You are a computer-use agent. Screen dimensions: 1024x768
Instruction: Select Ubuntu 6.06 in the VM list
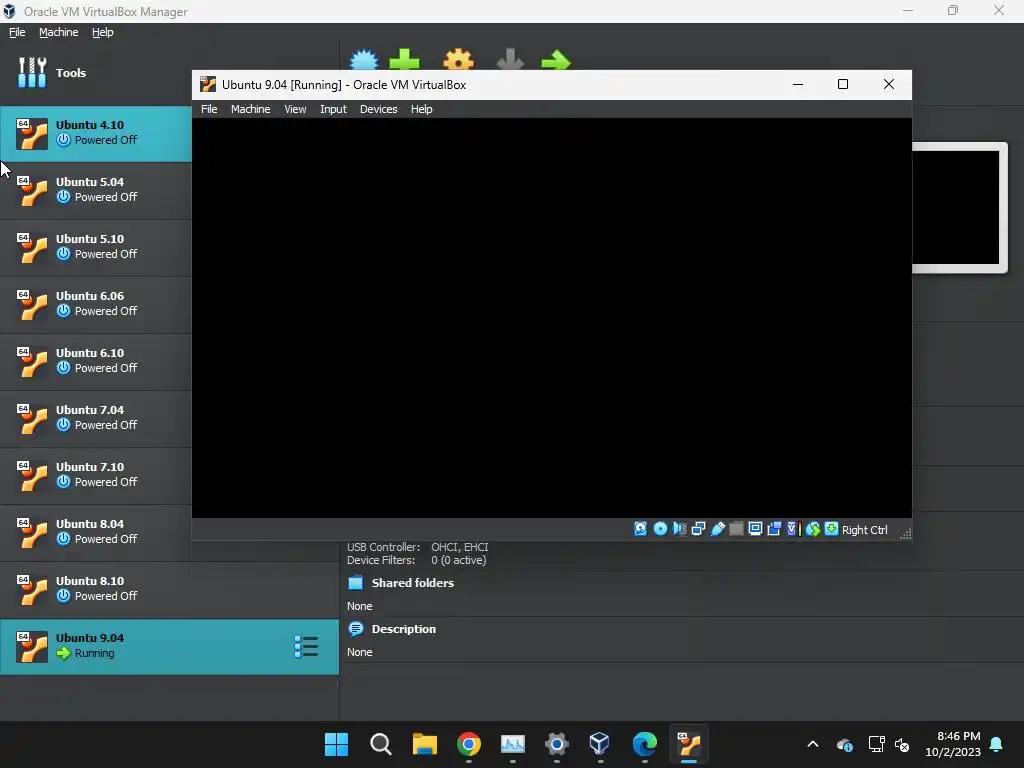tap(95, 304)
